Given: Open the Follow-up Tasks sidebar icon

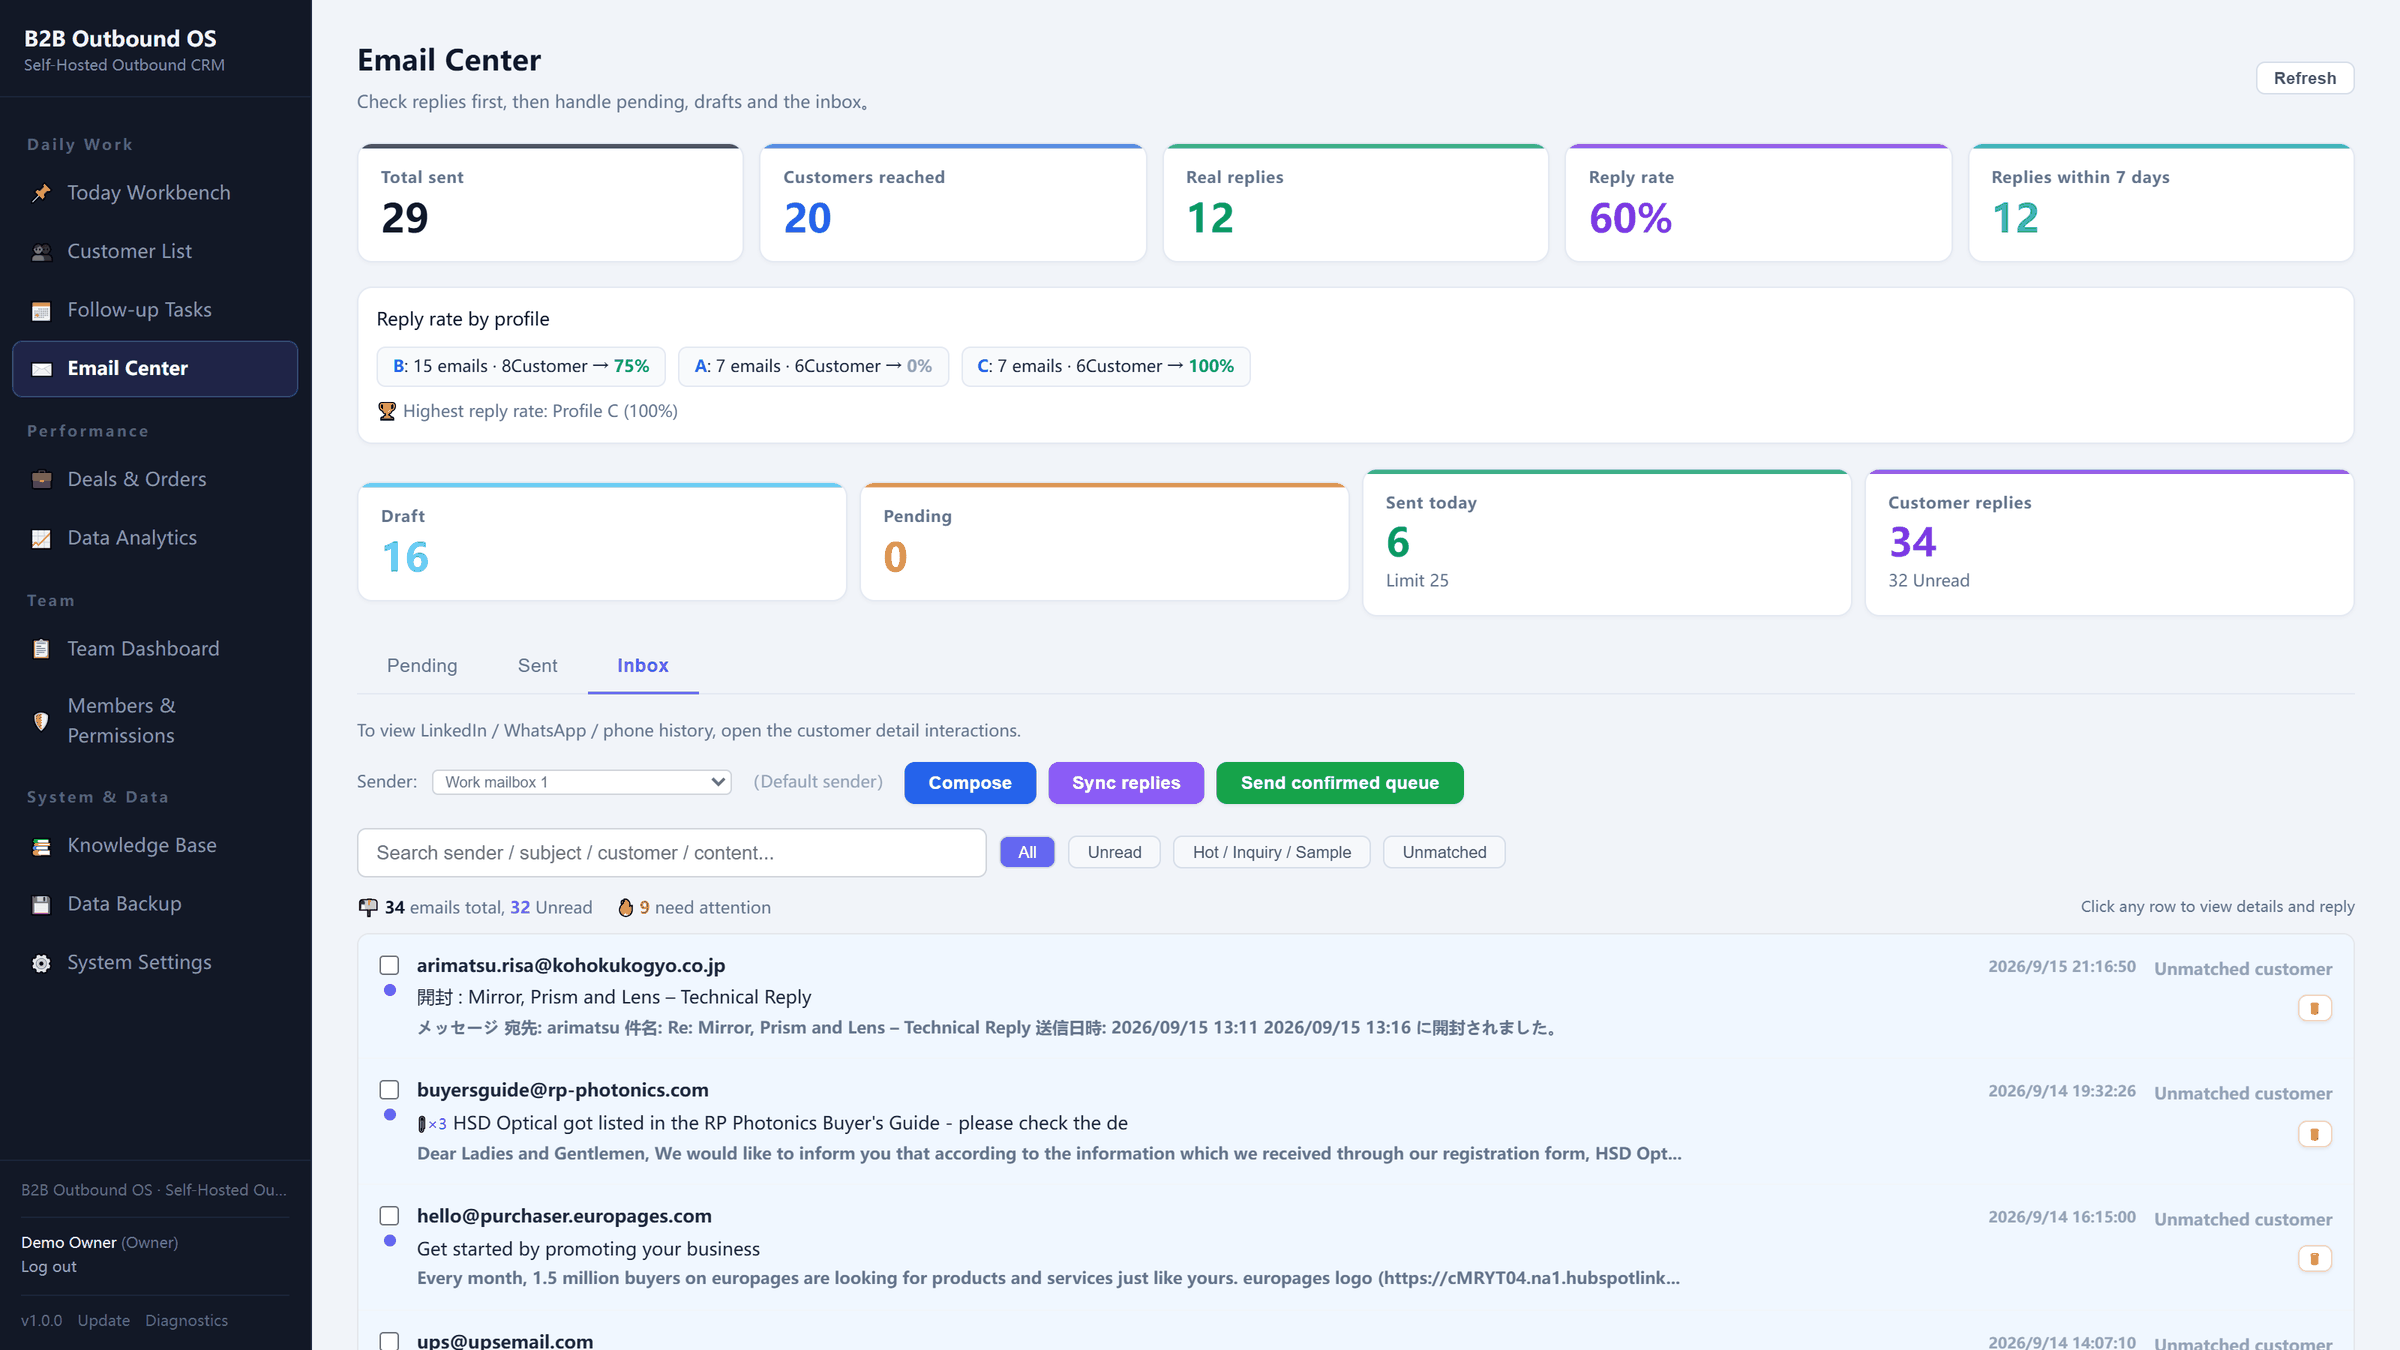Looking at the screenshot, I should (41, 311).
